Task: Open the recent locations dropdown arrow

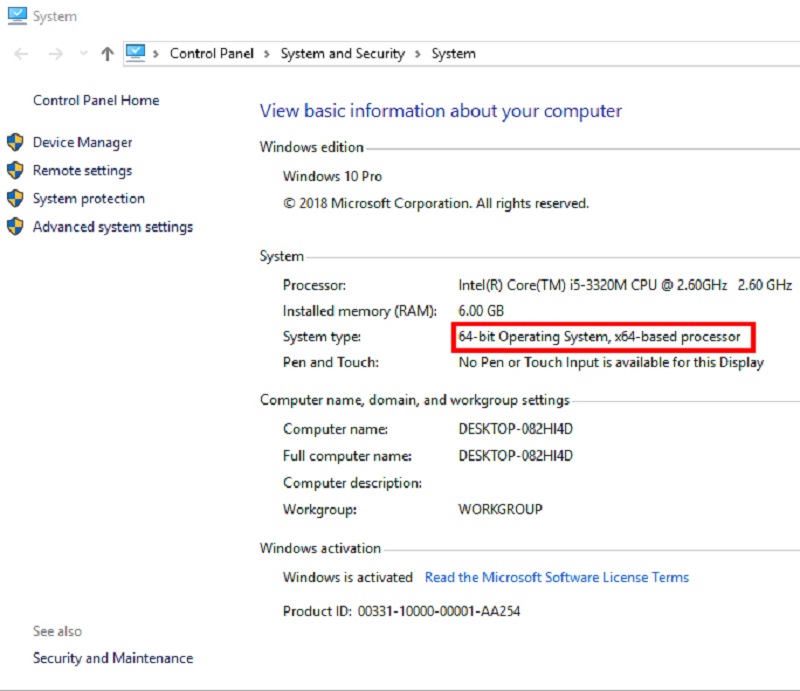Action: (x=84, y=53)
